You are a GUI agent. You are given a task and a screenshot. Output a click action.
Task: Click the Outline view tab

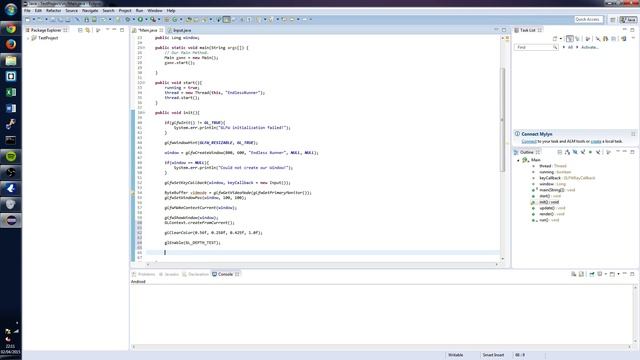tap(527, 152)
